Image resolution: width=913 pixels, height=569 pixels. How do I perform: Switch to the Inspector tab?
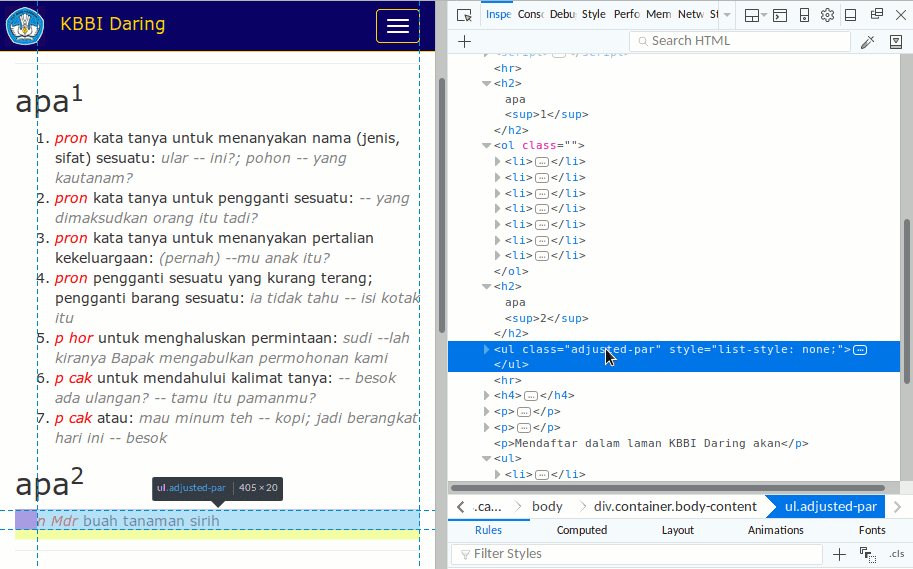[x=498, y=15]
